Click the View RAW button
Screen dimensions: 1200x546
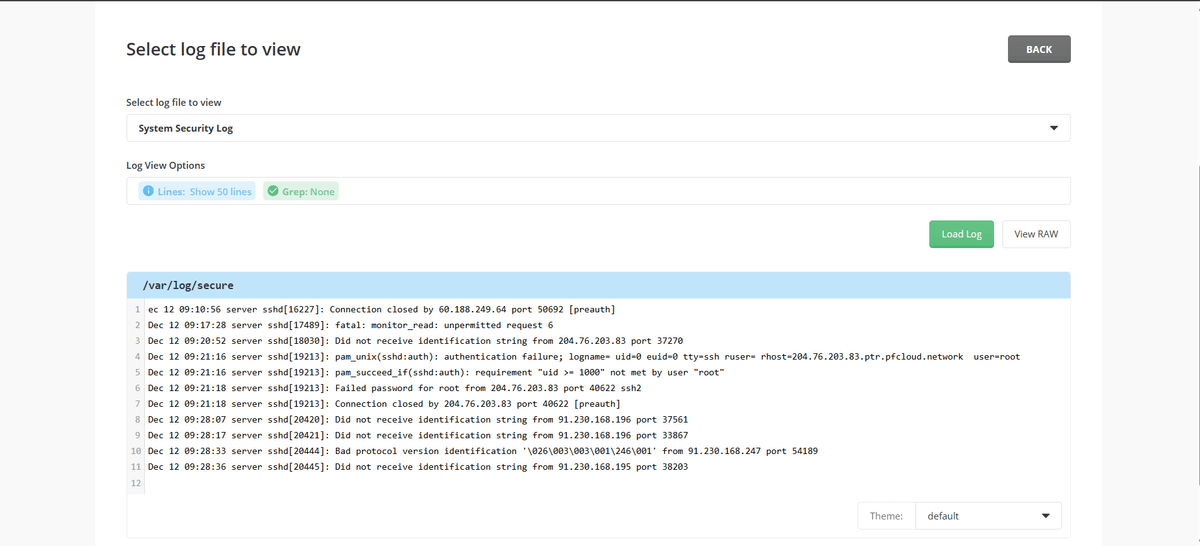(x=1035, y=234)
